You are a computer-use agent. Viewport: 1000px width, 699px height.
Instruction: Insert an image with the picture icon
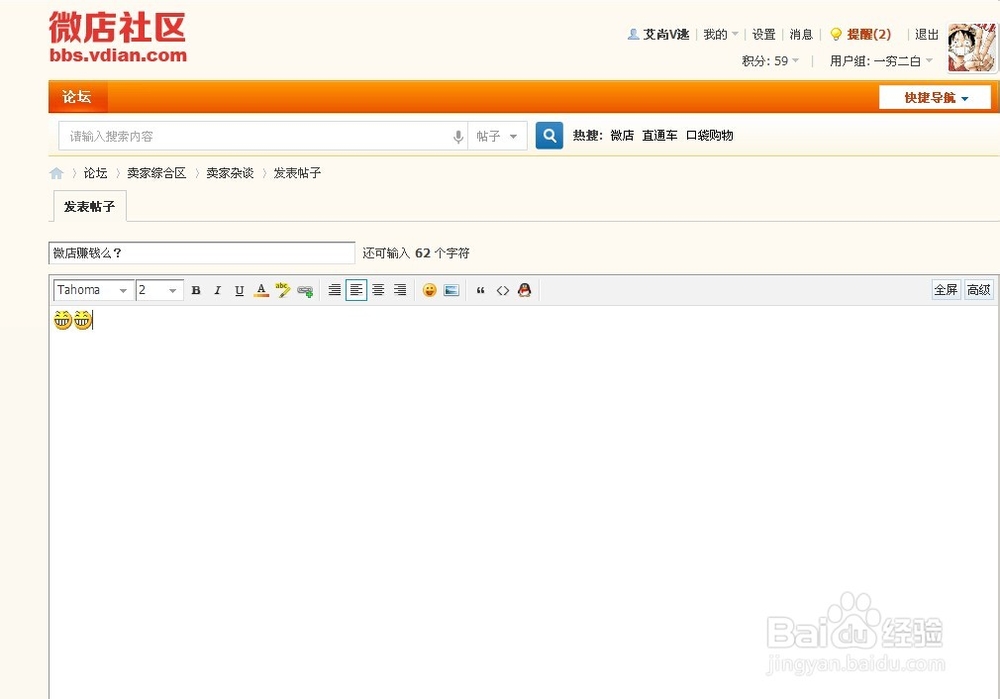pyautogui.click(x=452, y=290)
